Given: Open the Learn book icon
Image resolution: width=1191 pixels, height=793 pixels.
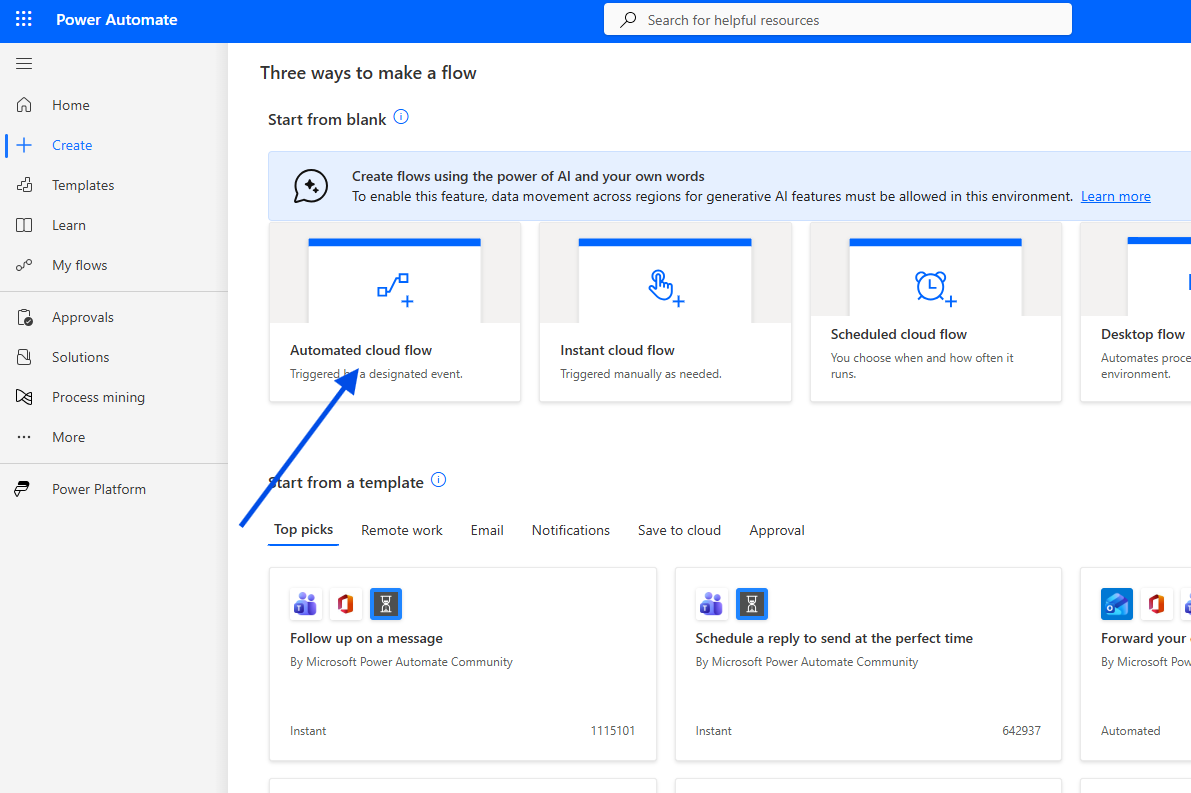Looking at the screenshot, I should coord(24,225).
